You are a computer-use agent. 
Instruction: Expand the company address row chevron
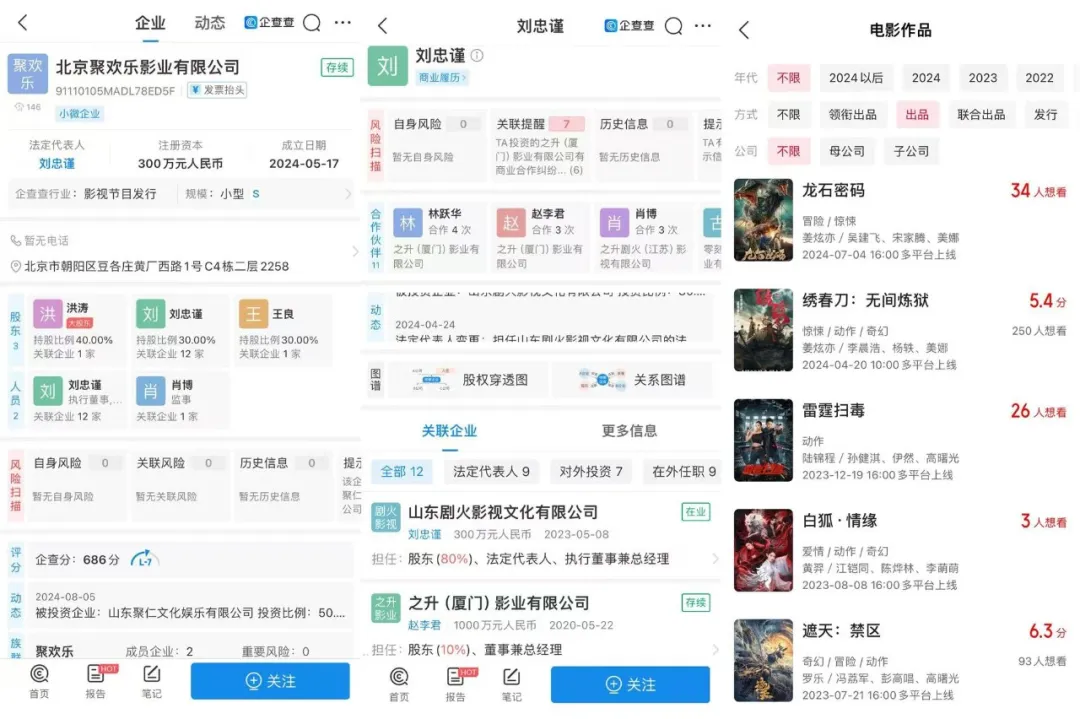point(355,252)
